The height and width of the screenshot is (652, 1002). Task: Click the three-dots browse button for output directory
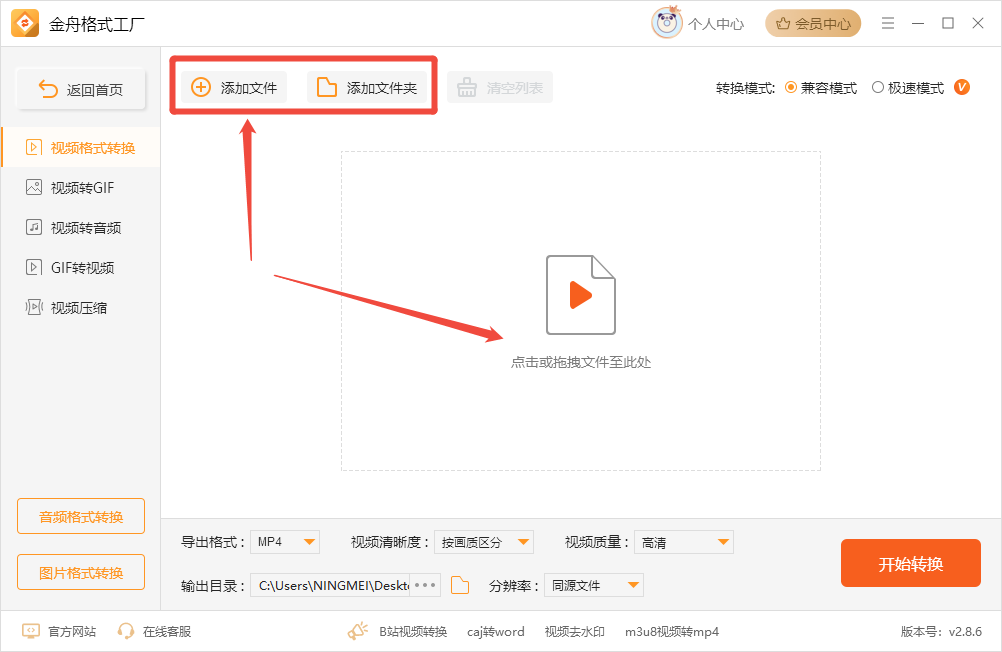(425, 586)
